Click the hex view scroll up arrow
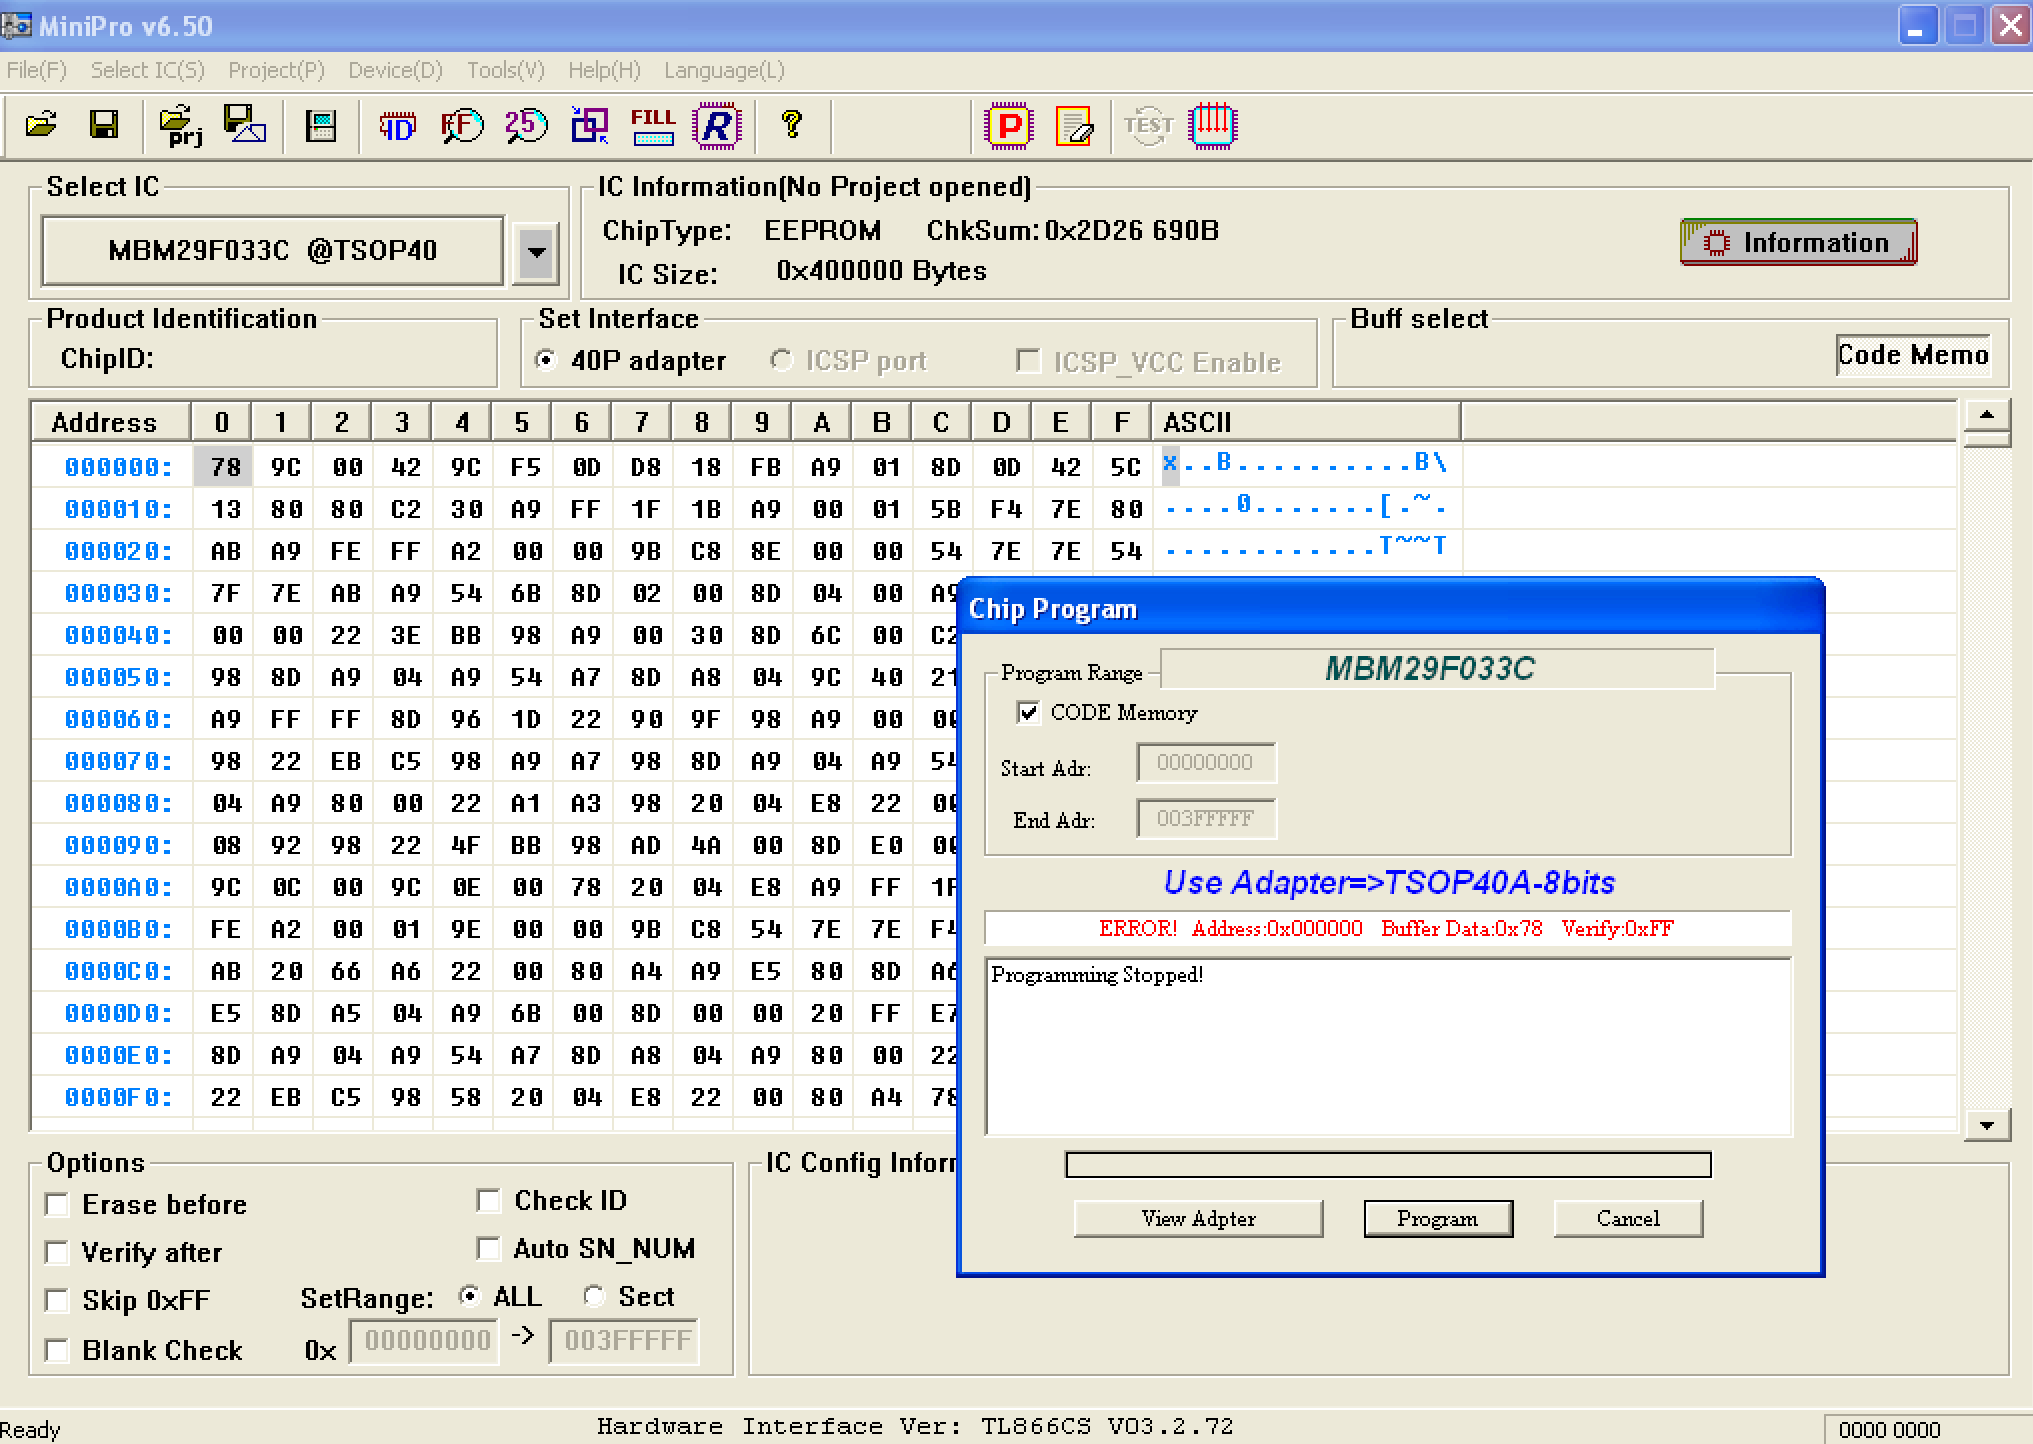The height and width of the screenshot is (1444, 2033). (1987, 414)
